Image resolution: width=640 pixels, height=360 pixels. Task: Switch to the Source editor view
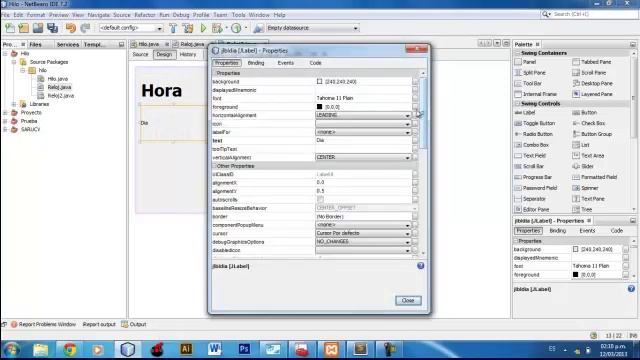point(140,54)
